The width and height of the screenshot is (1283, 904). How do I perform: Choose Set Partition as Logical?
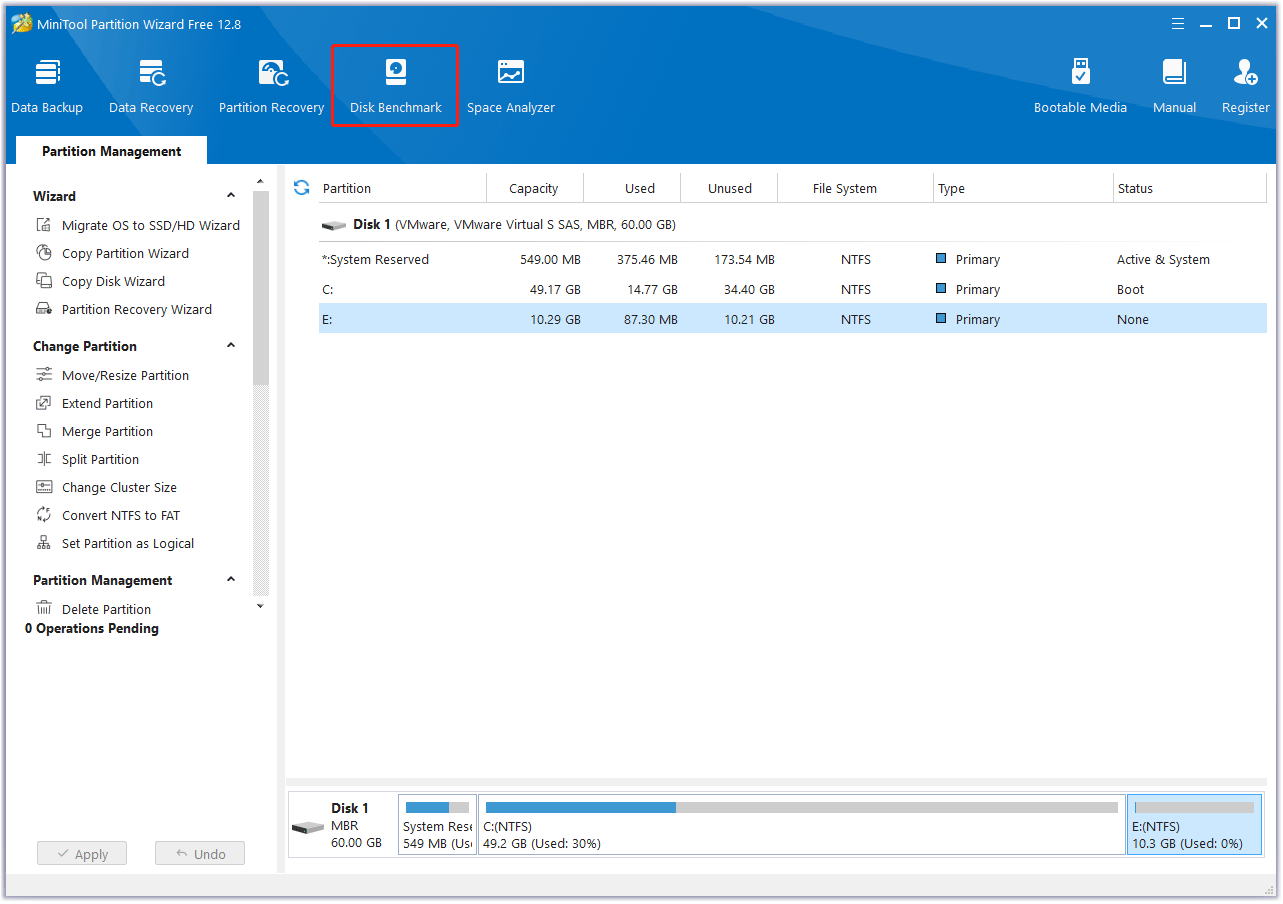(x=115, y=543)
